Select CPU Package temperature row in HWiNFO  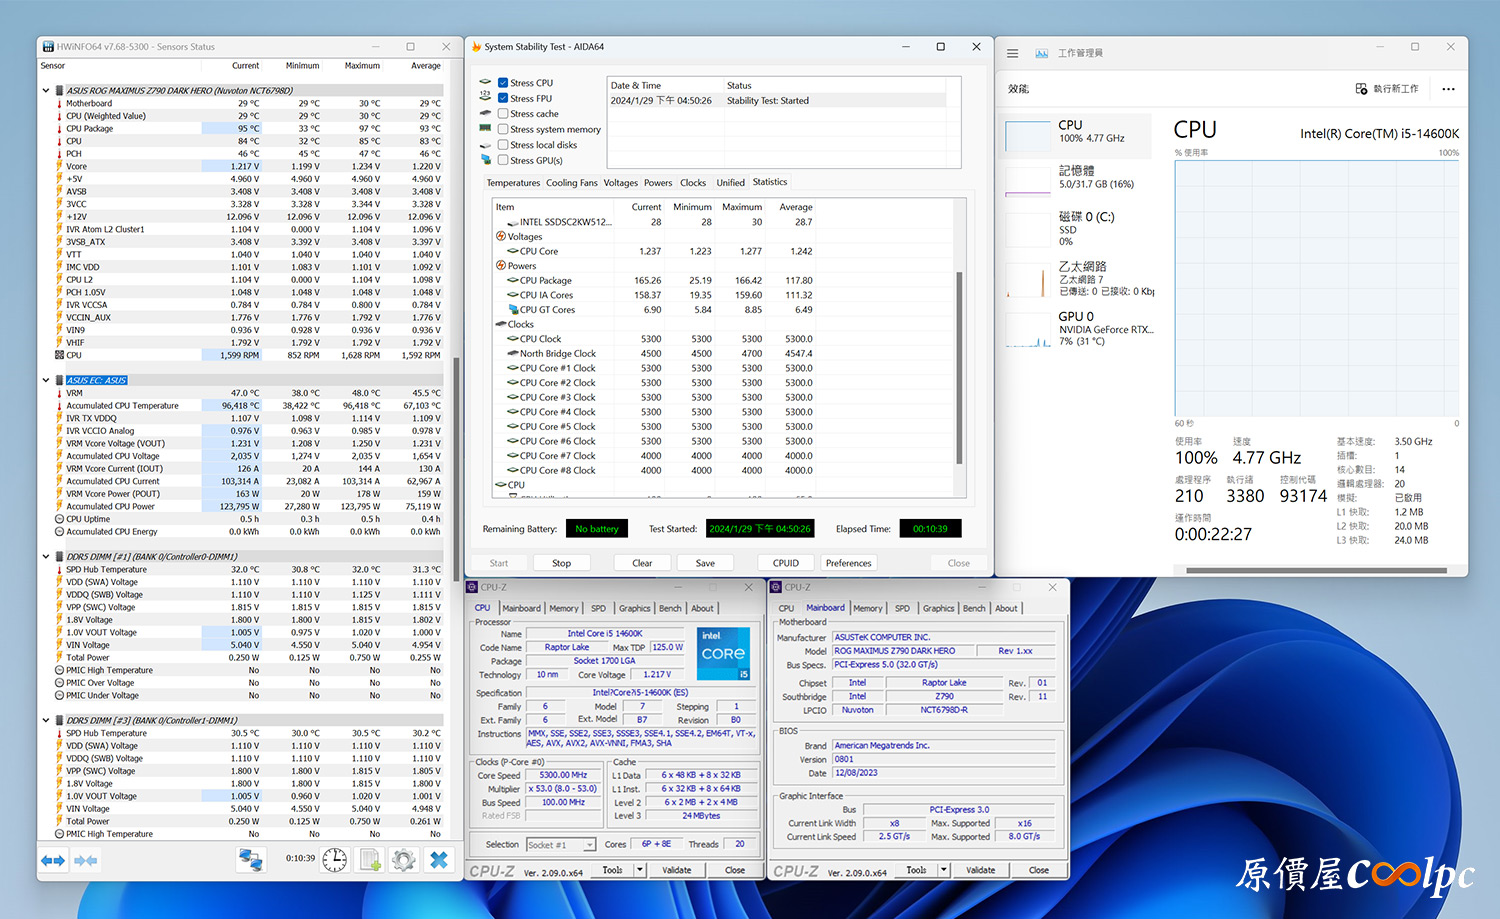point(248,128)
